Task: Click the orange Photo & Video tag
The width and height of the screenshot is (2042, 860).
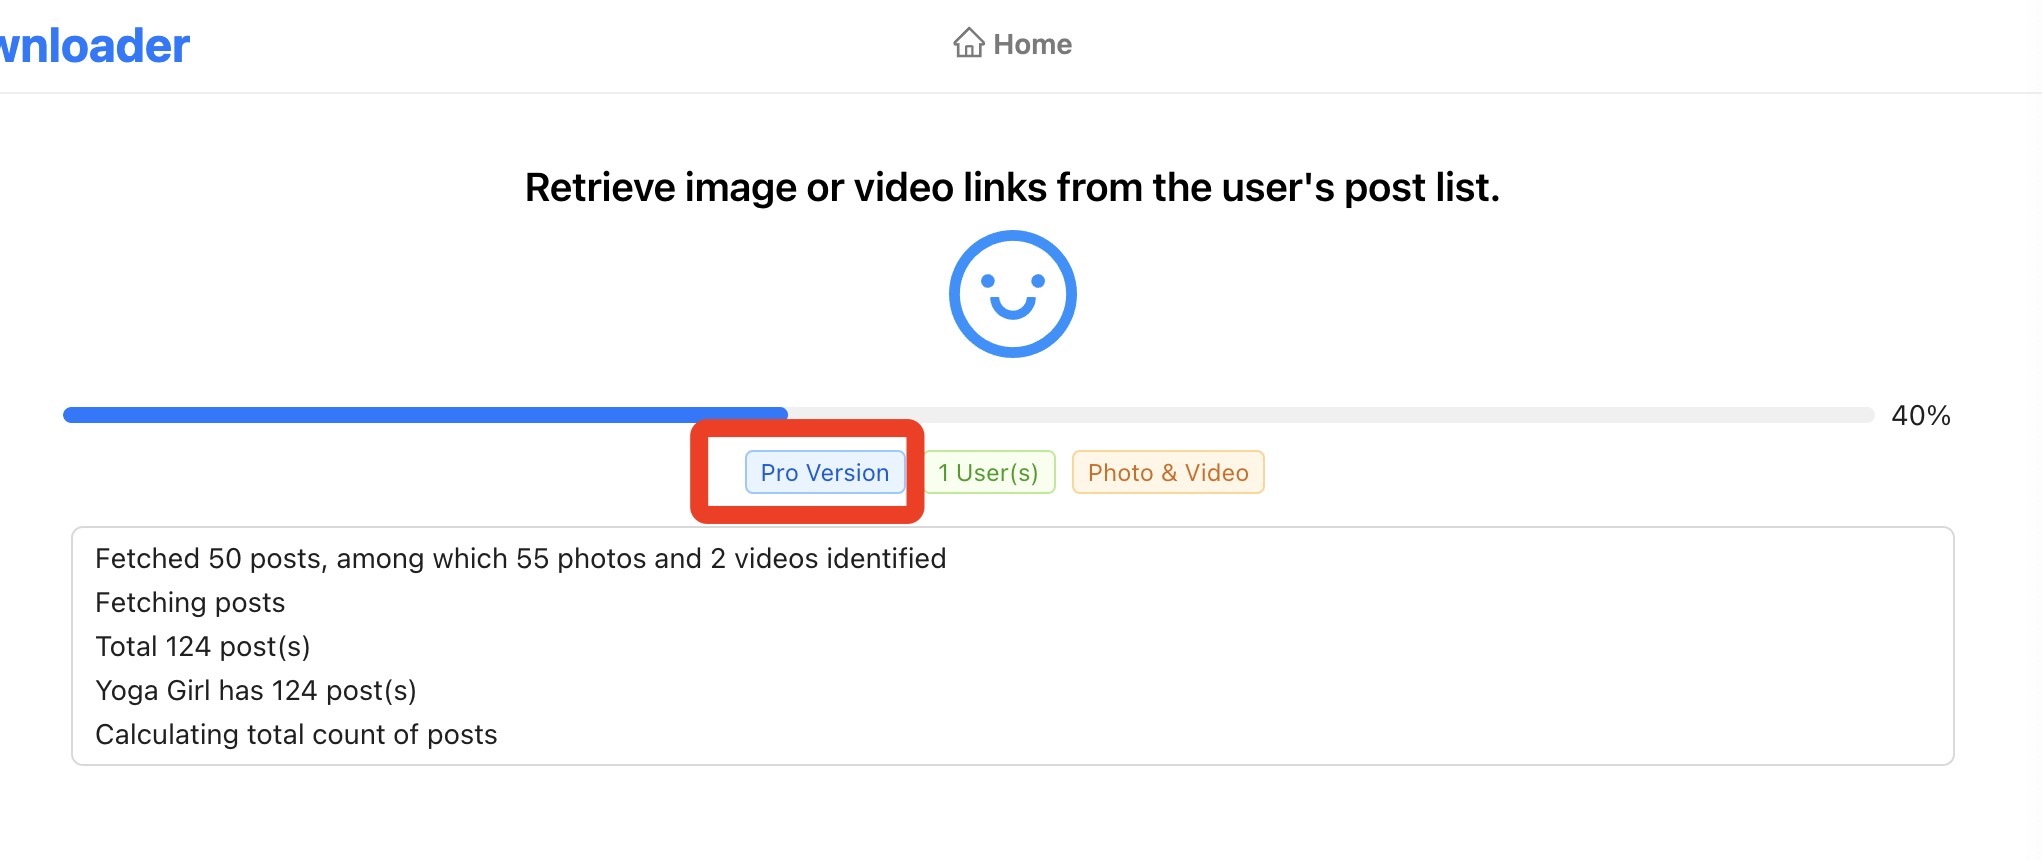Action: point(1167,472)
